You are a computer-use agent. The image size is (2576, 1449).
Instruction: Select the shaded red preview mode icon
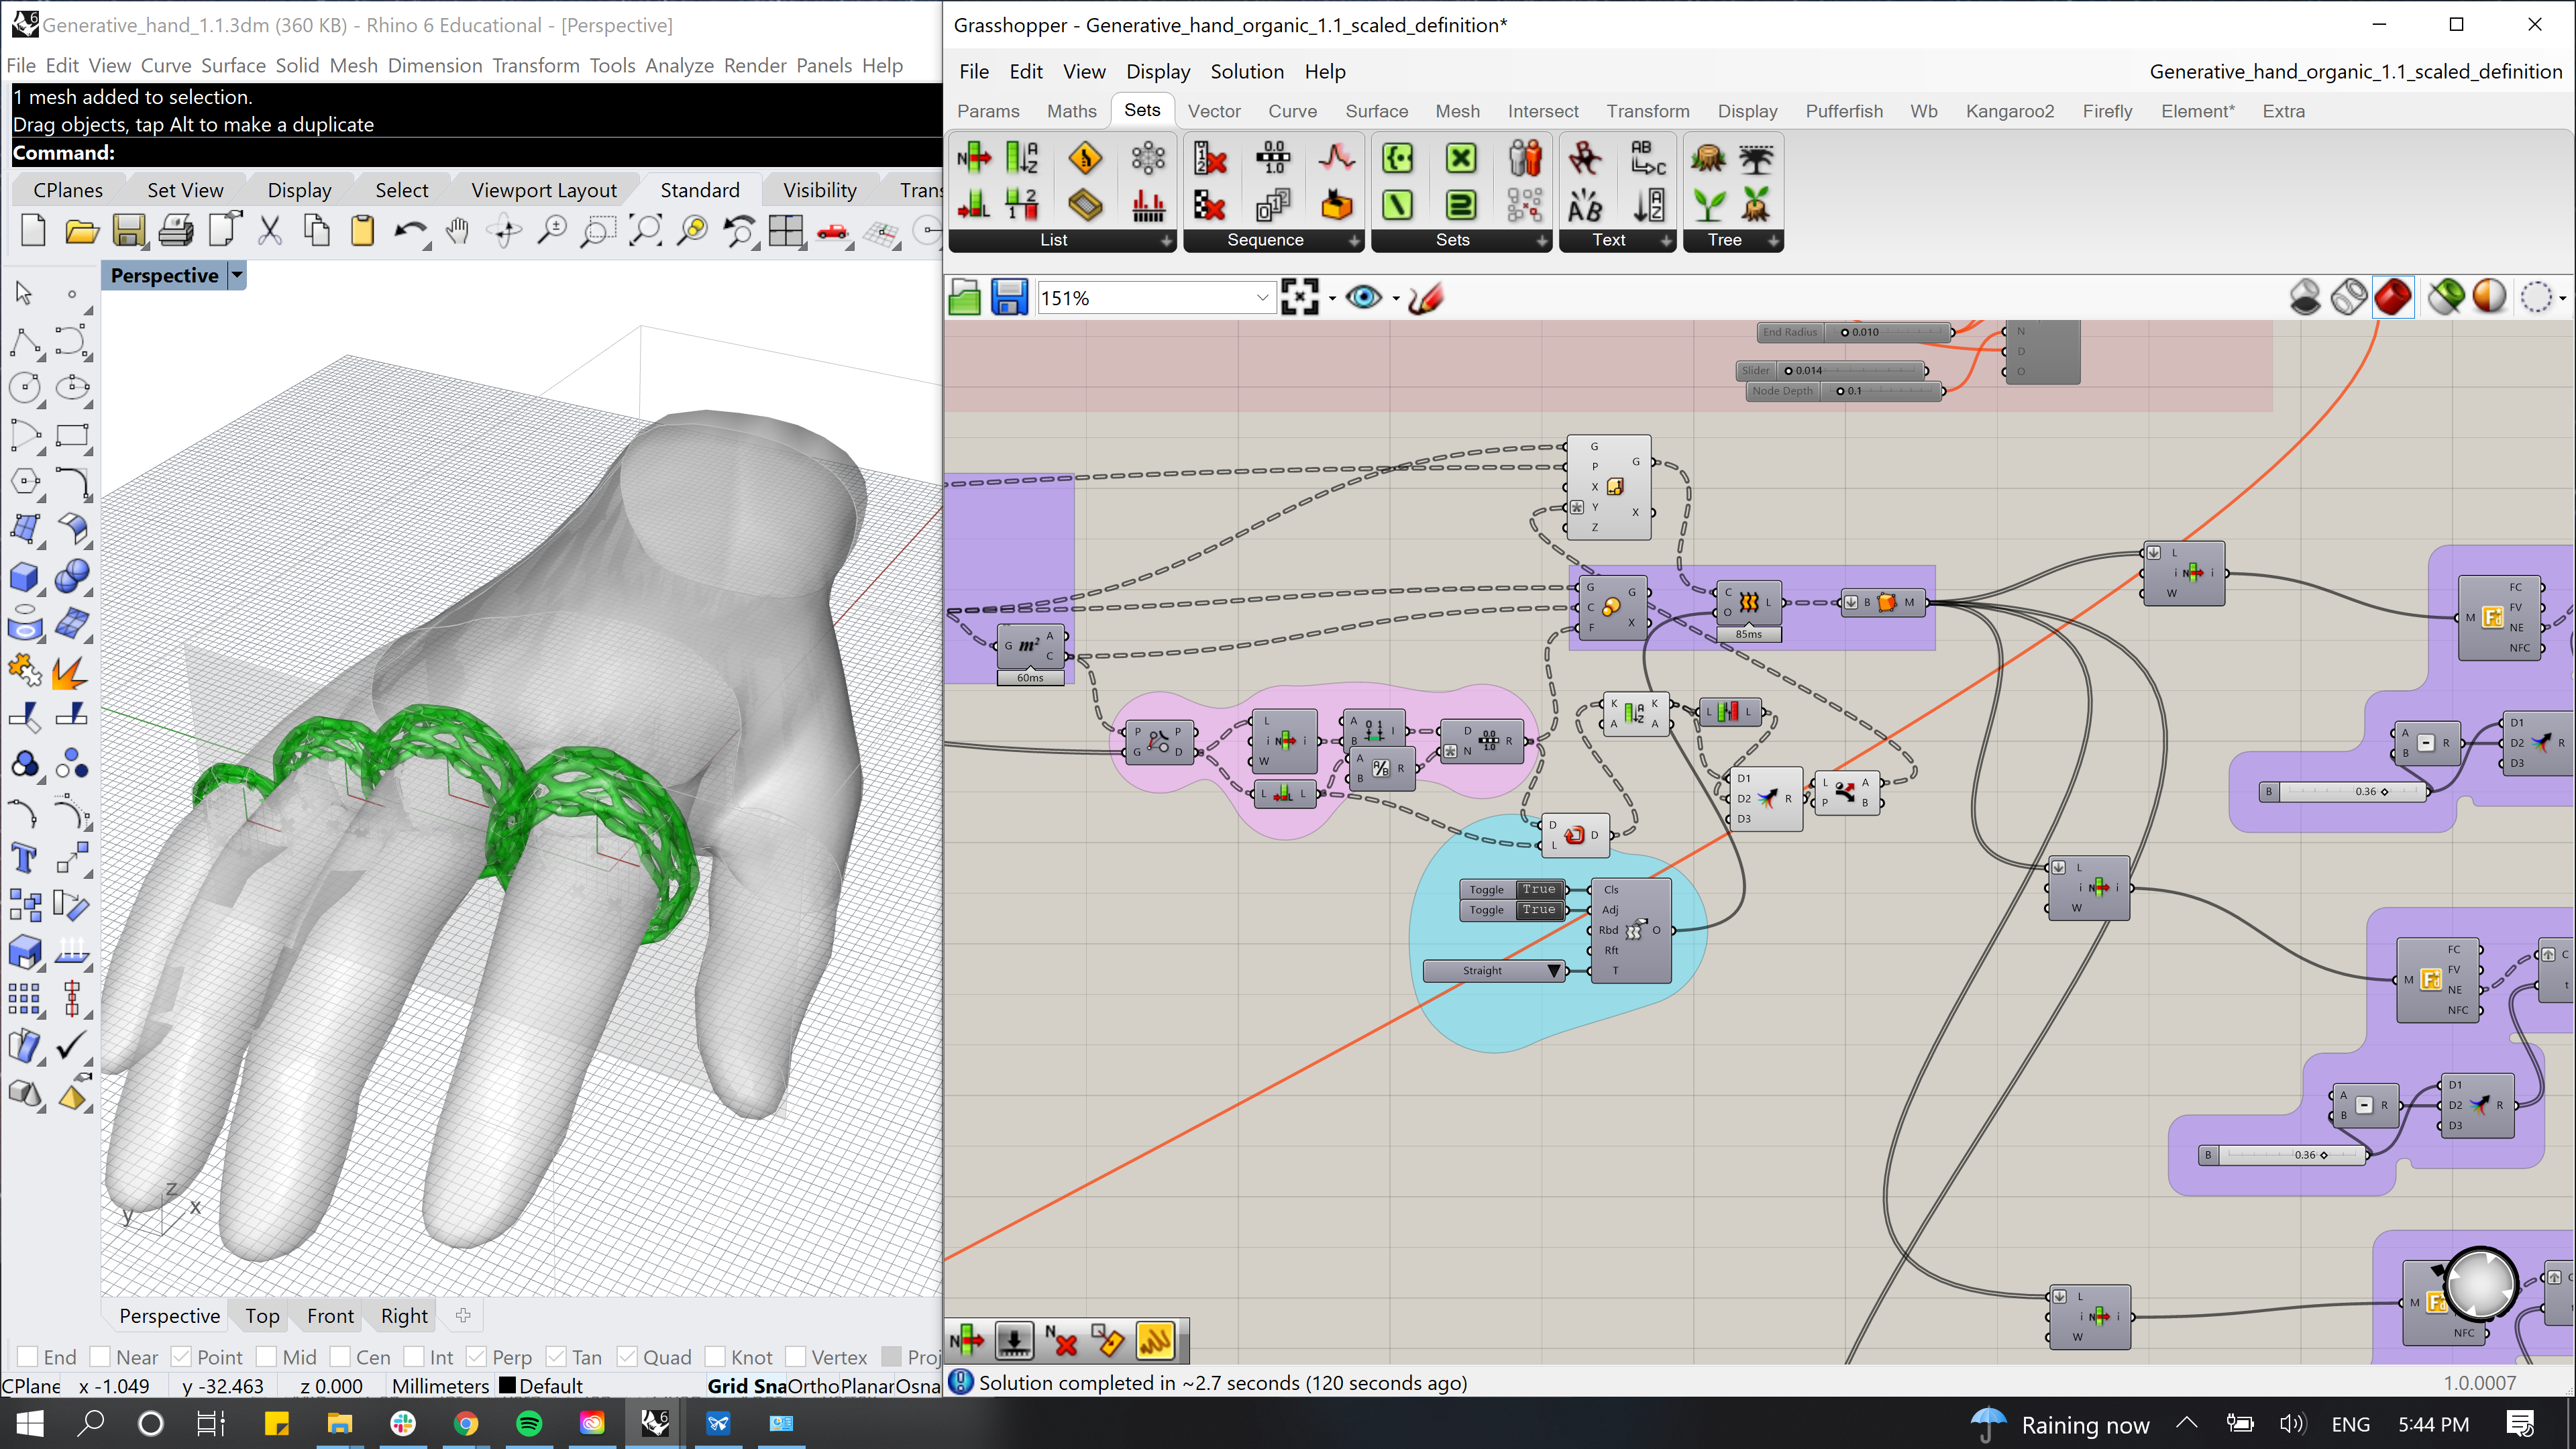click(x=2393, y=297)
